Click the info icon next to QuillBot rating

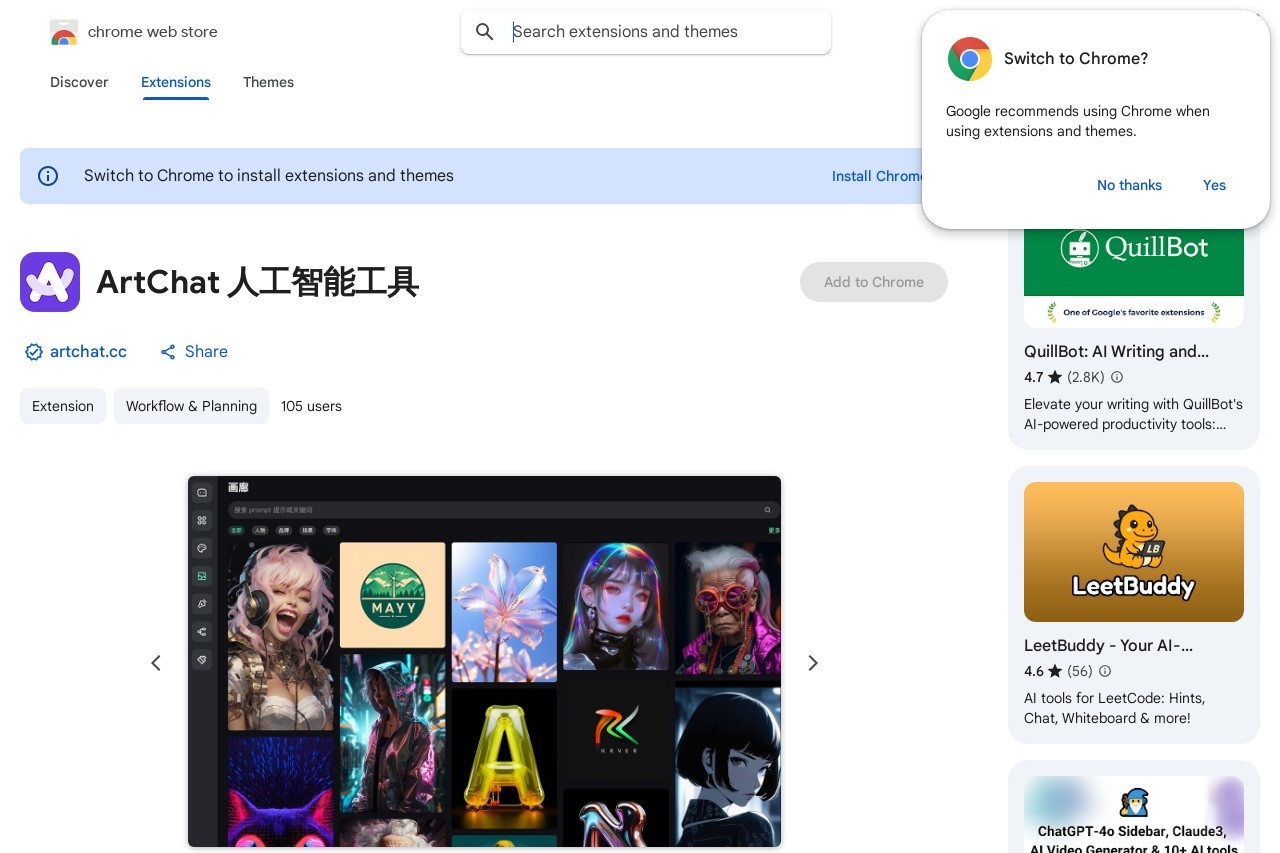[1117, 377]
